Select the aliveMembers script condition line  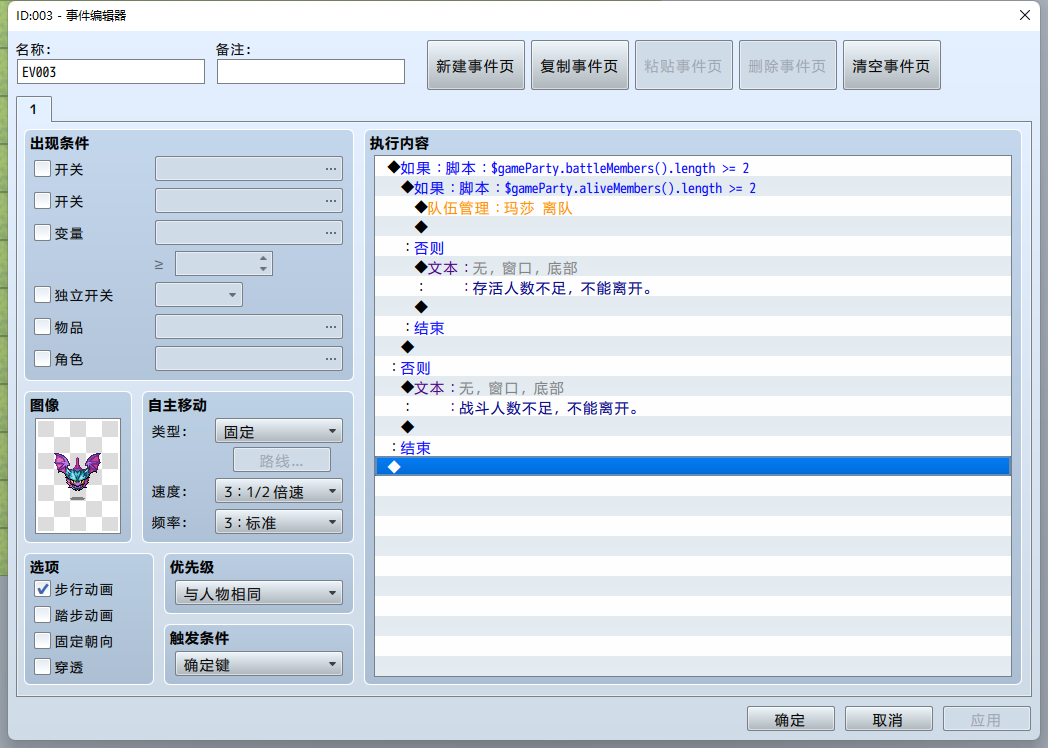pyautogui.click(x=692, y=187)
